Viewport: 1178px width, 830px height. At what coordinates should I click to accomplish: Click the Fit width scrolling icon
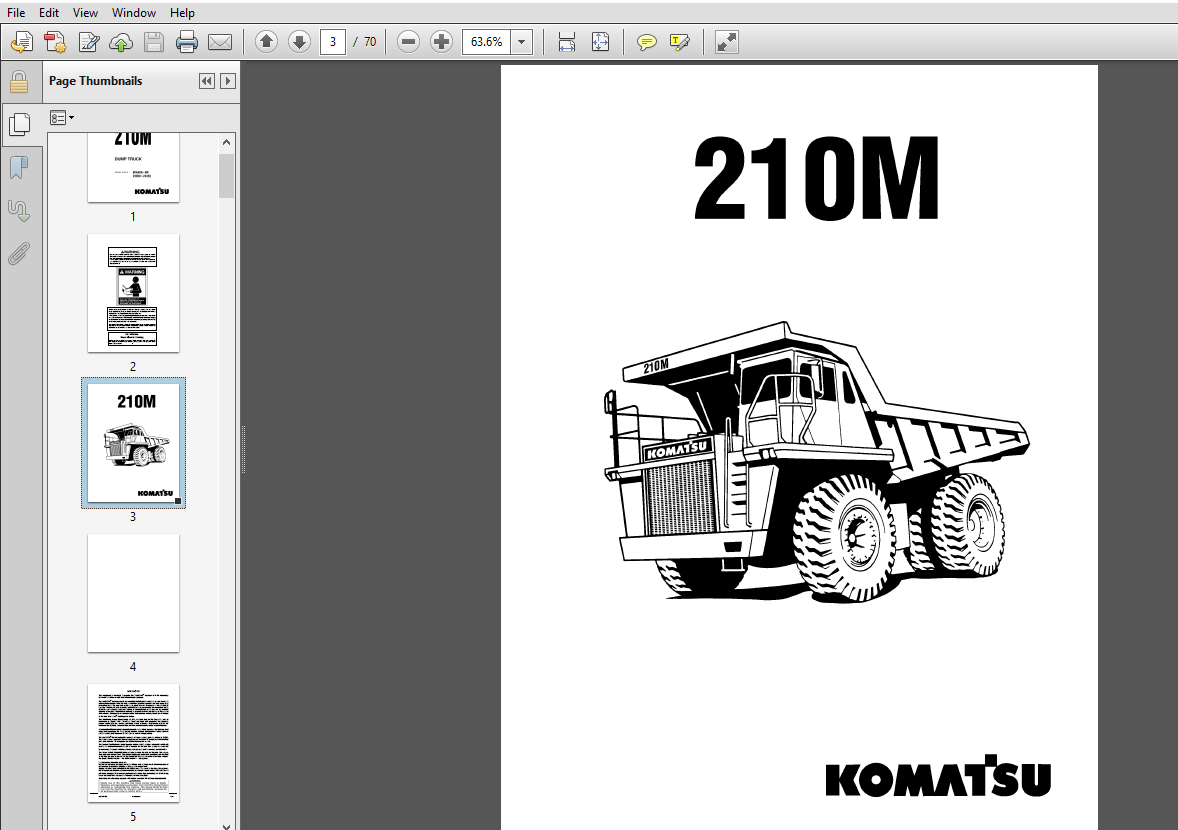[566, 42]
